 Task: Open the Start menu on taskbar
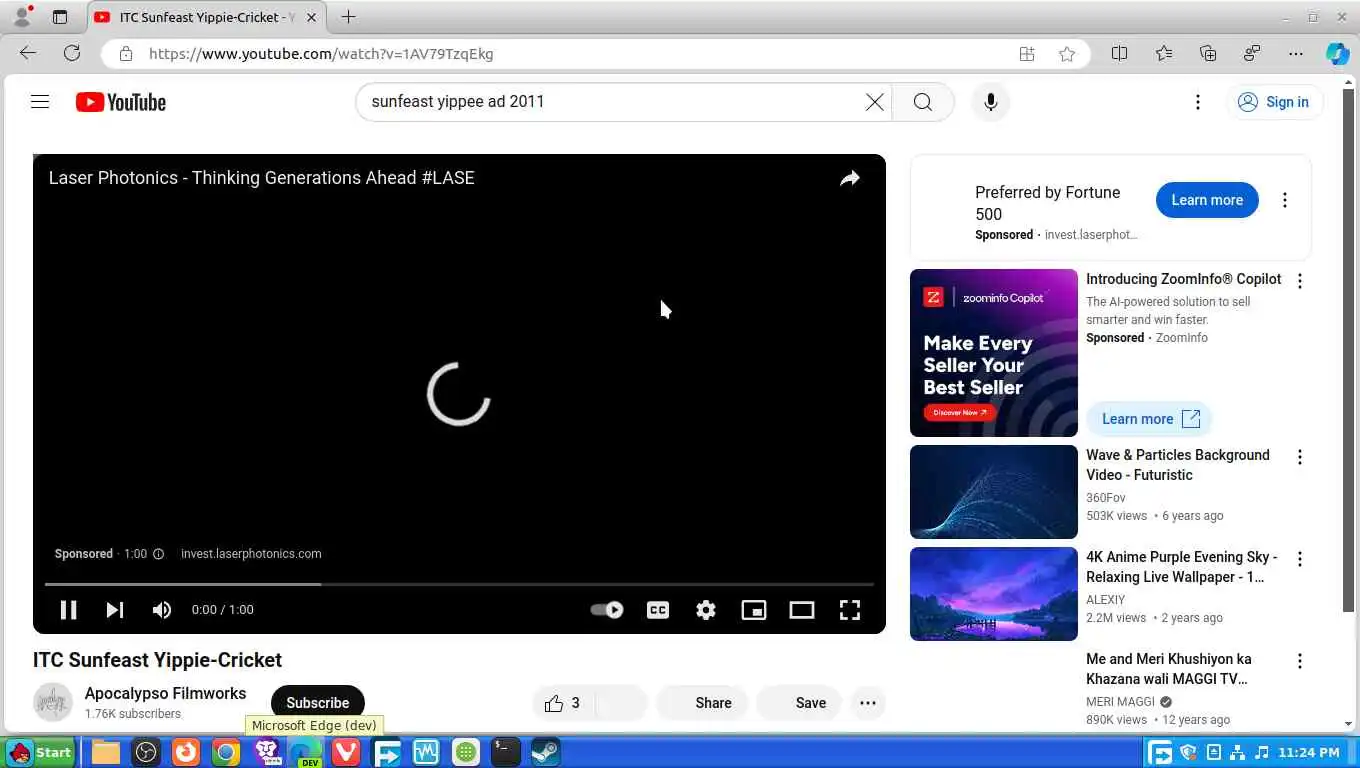pos(40,752)
